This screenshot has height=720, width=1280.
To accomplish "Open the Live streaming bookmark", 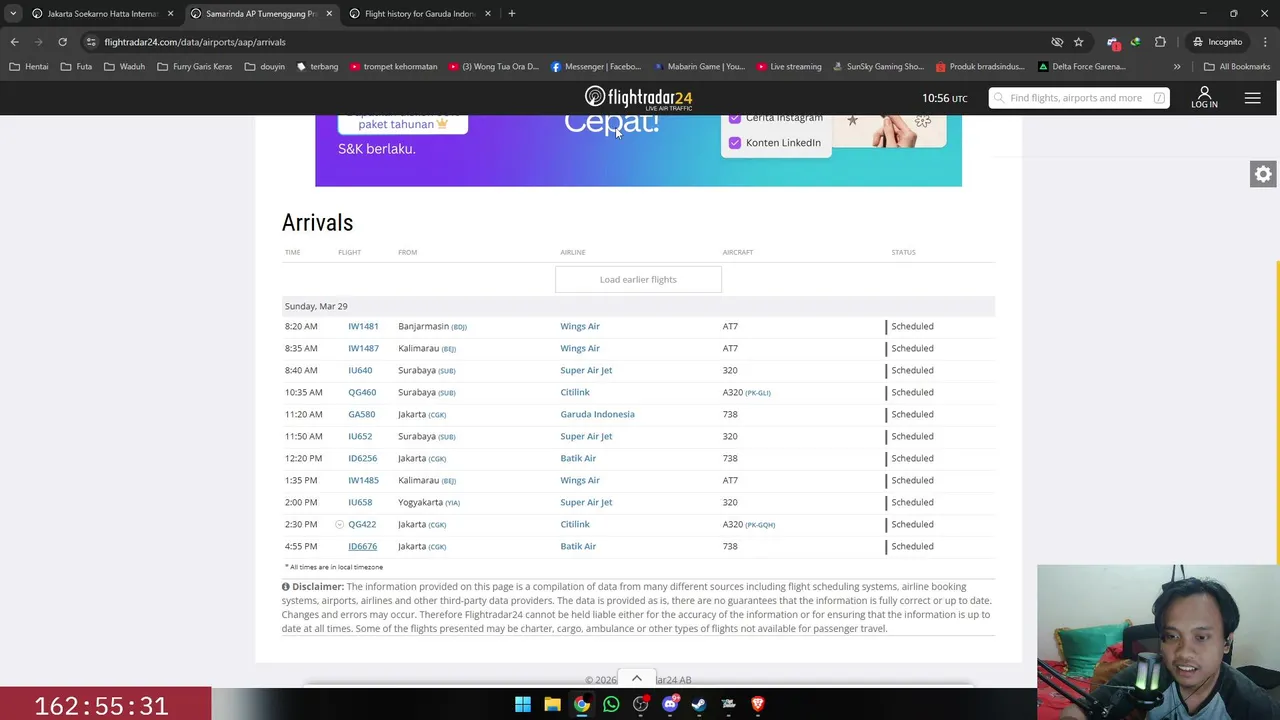I will coord(789,67).
